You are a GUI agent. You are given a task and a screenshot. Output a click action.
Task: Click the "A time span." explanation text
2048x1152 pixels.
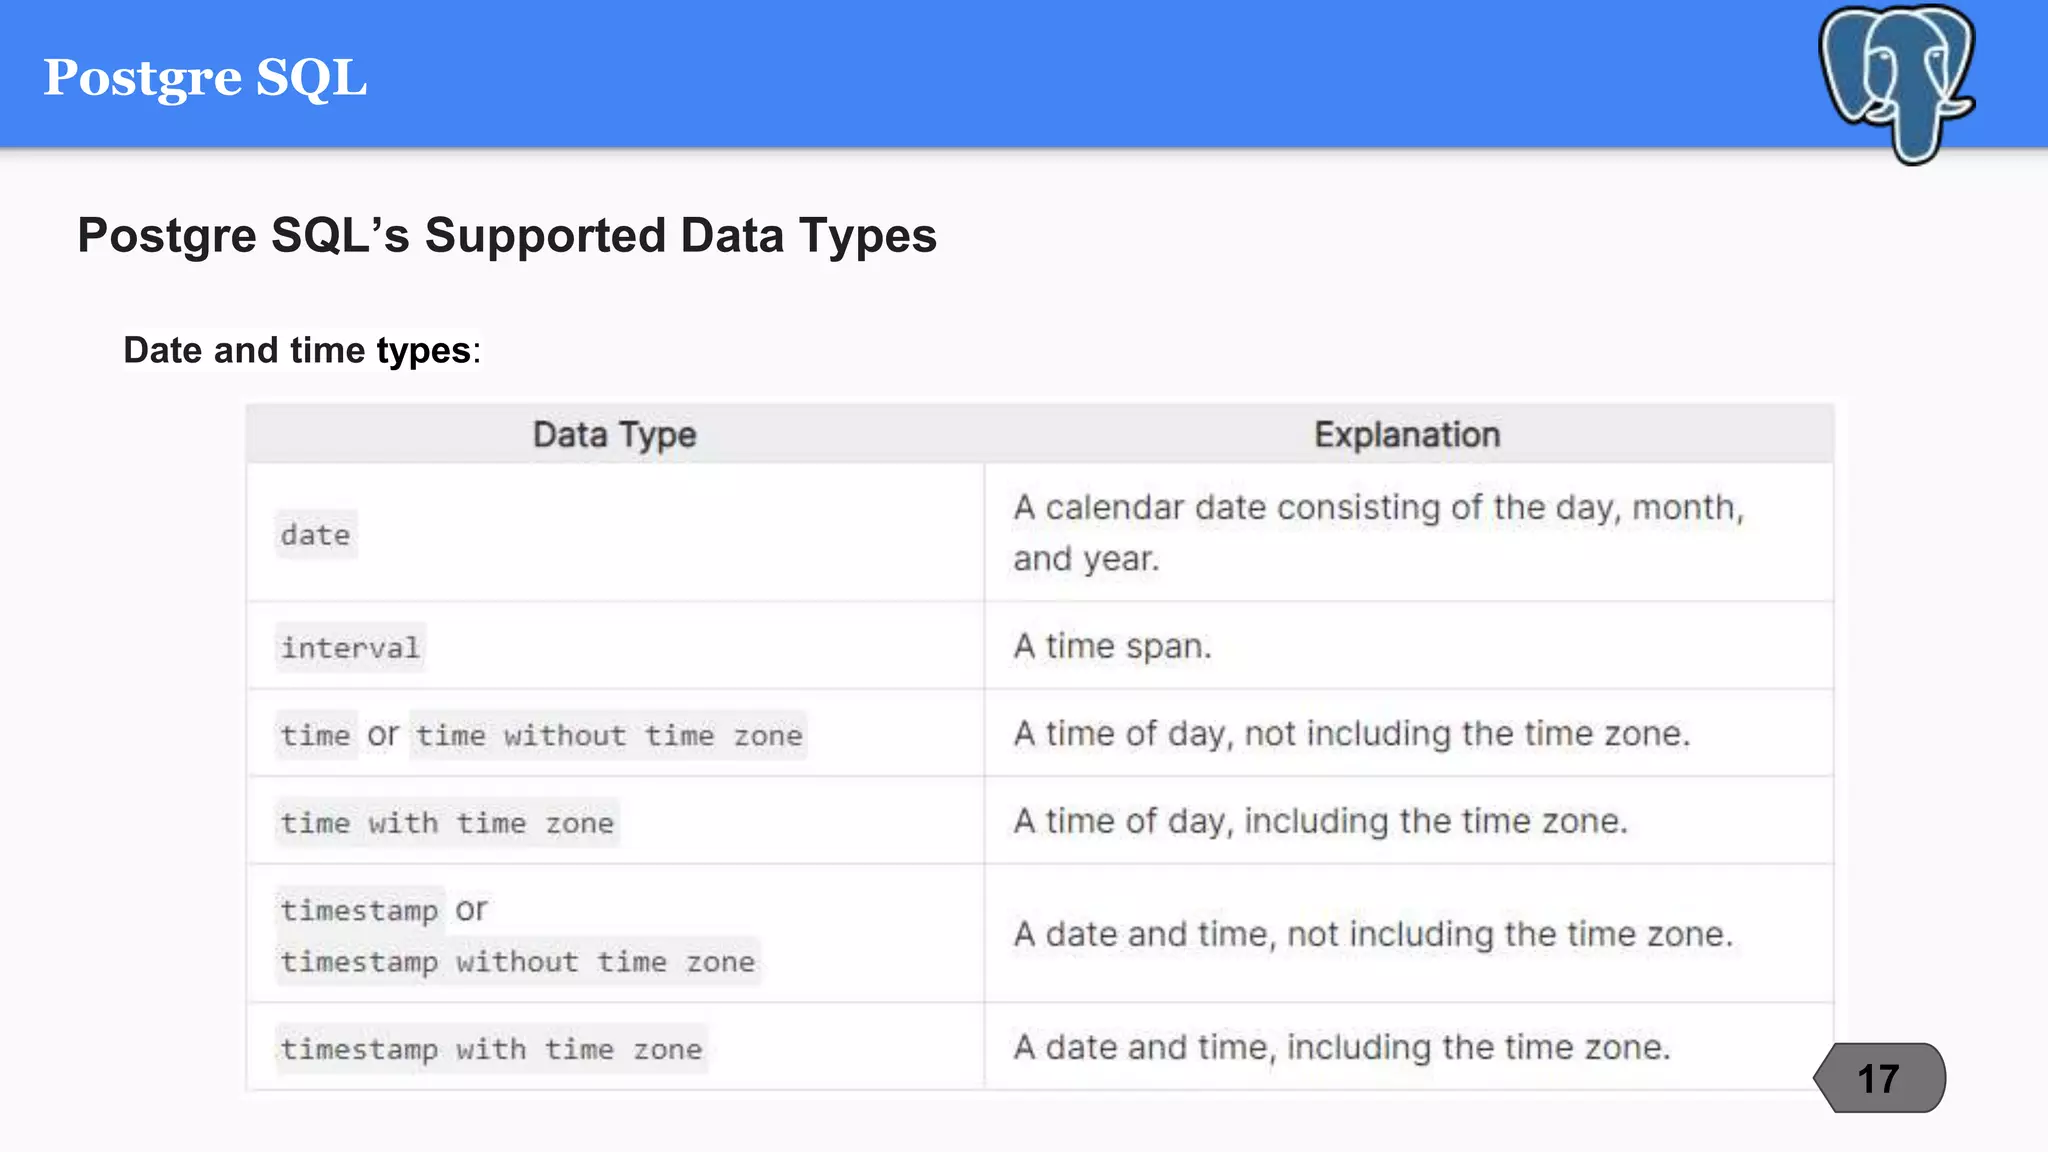(x=1112, y=647)
